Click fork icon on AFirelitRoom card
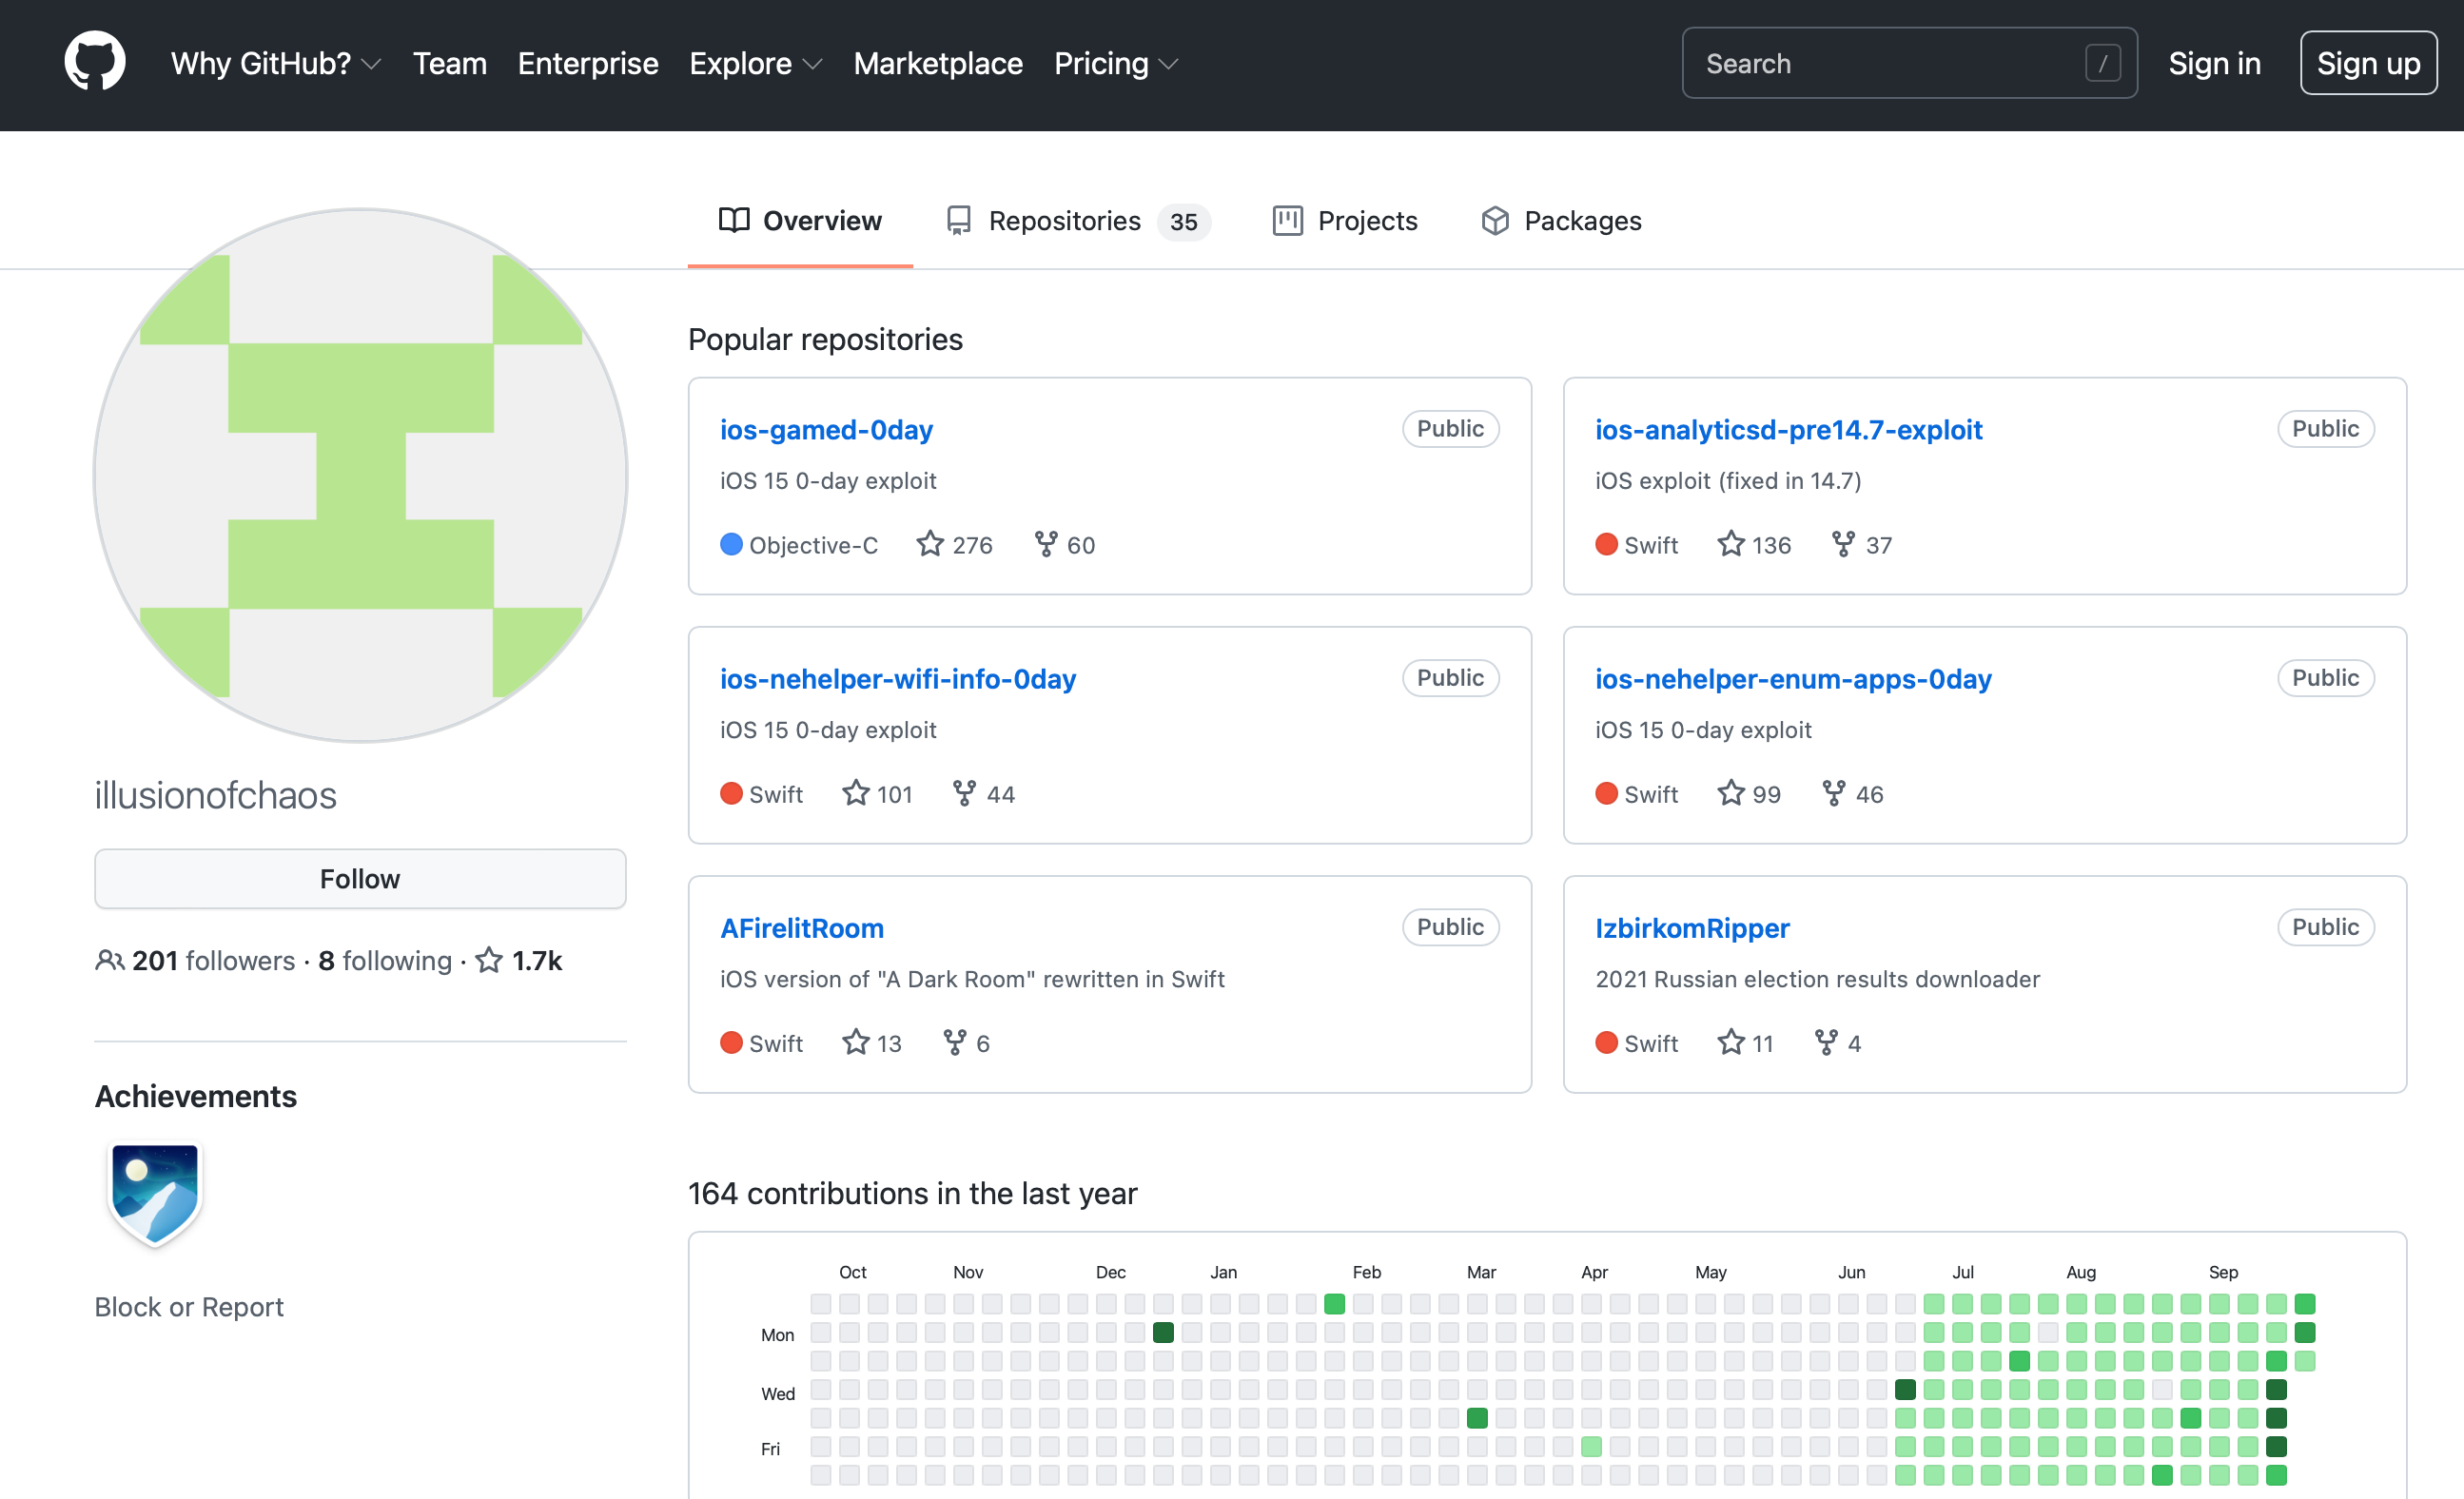Viewport: 2464px width, 1499px height. tap(955, 1042)
